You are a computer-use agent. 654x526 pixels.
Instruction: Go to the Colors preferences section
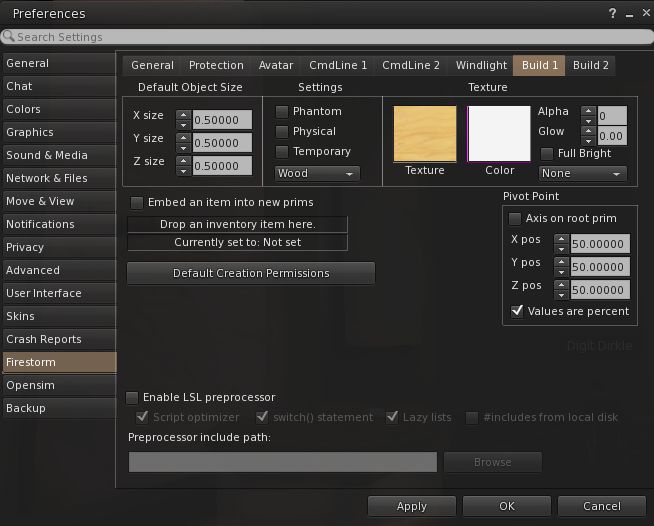(x=59, y=109)
